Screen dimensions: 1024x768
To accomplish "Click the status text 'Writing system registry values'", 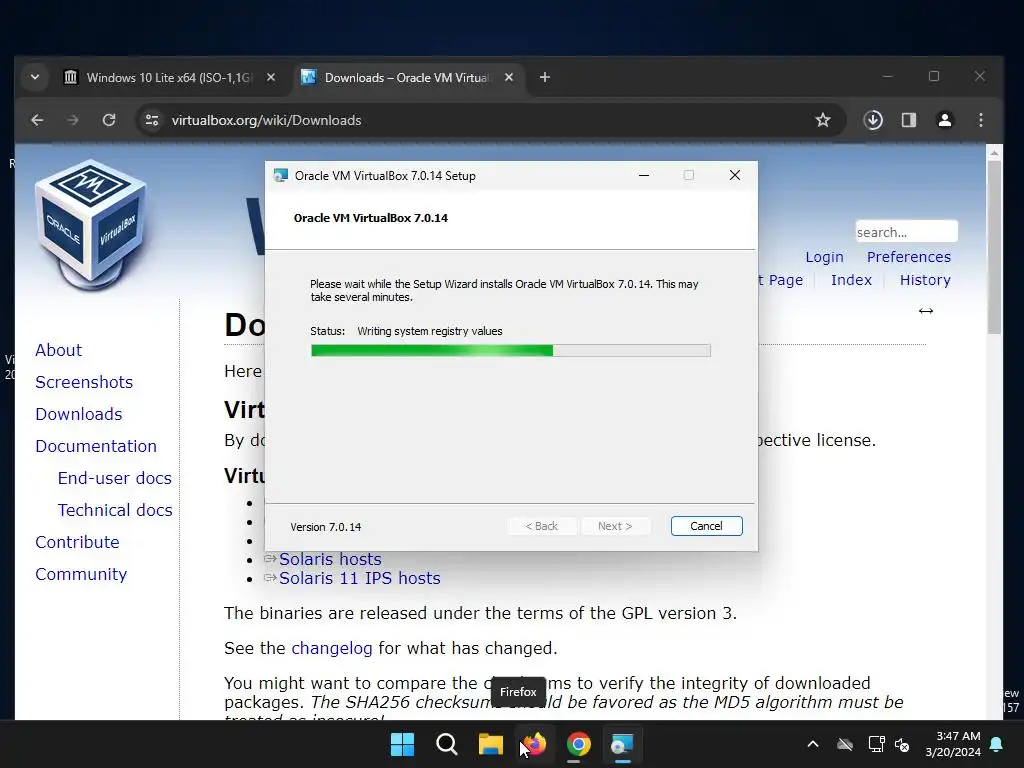I will tap(430, 331).
